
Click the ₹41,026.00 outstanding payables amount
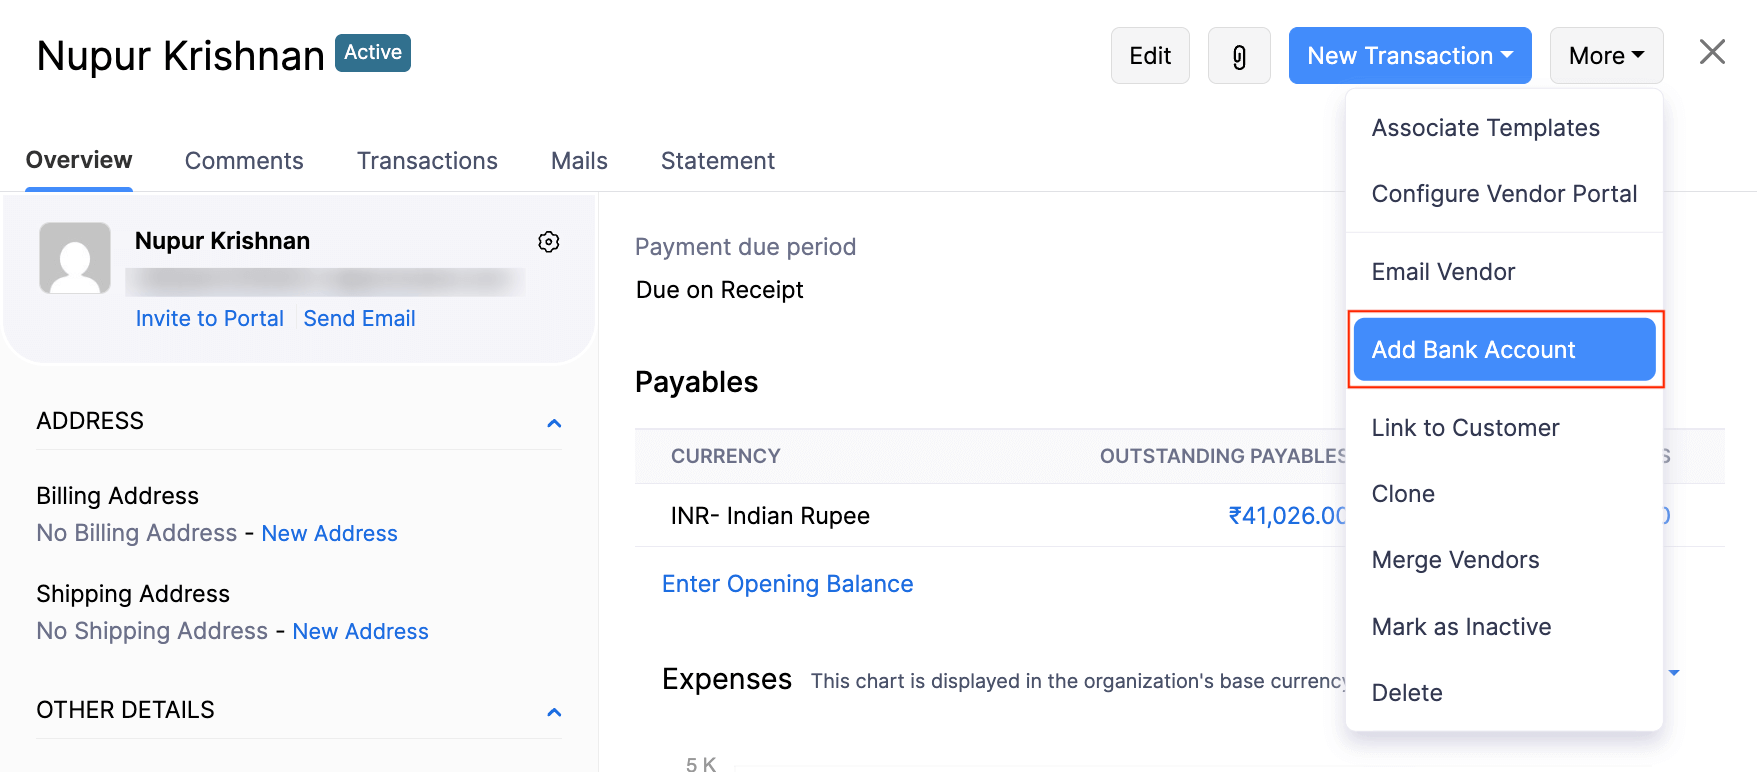pos(1287,516)
